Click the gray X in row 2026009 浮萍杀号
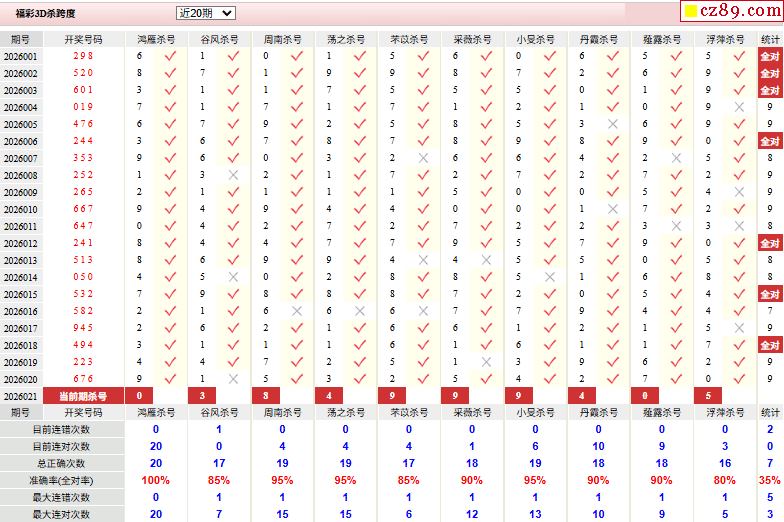784x522 pixels. pos(739,192)
